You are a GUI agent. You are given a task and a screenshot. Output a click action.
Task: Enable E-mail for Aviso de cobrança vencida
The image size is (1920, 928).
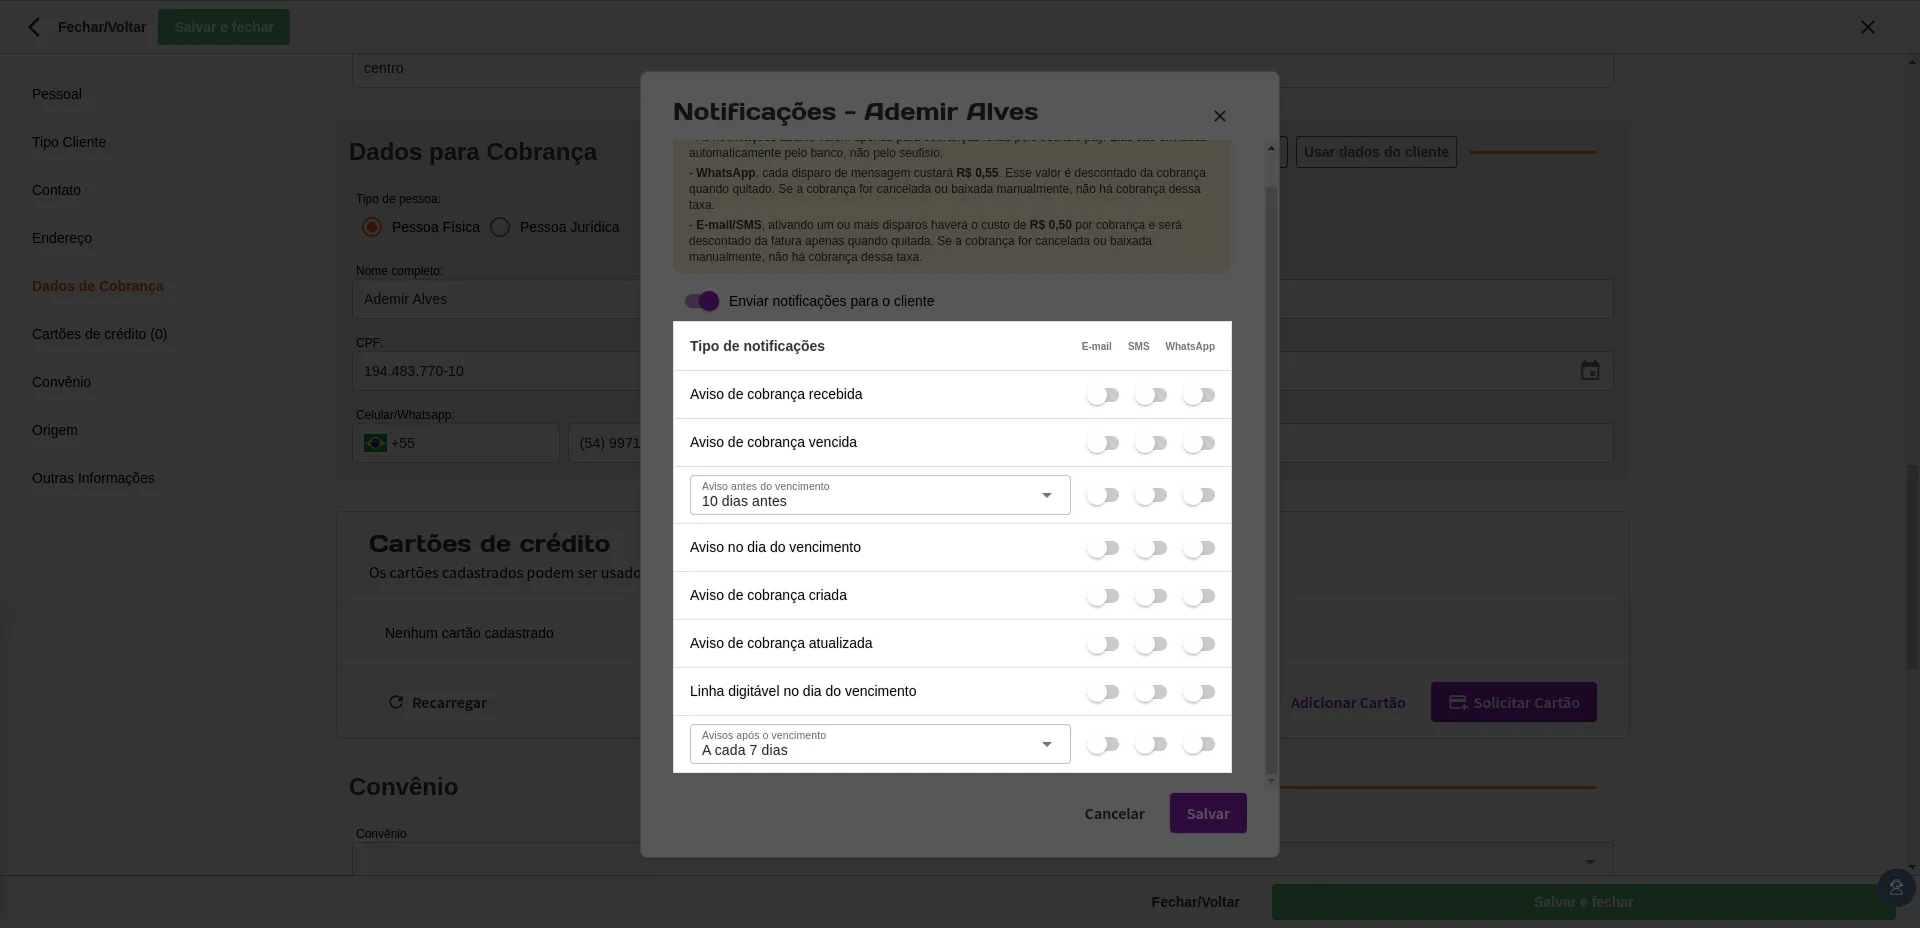(x=1102, y=443)
